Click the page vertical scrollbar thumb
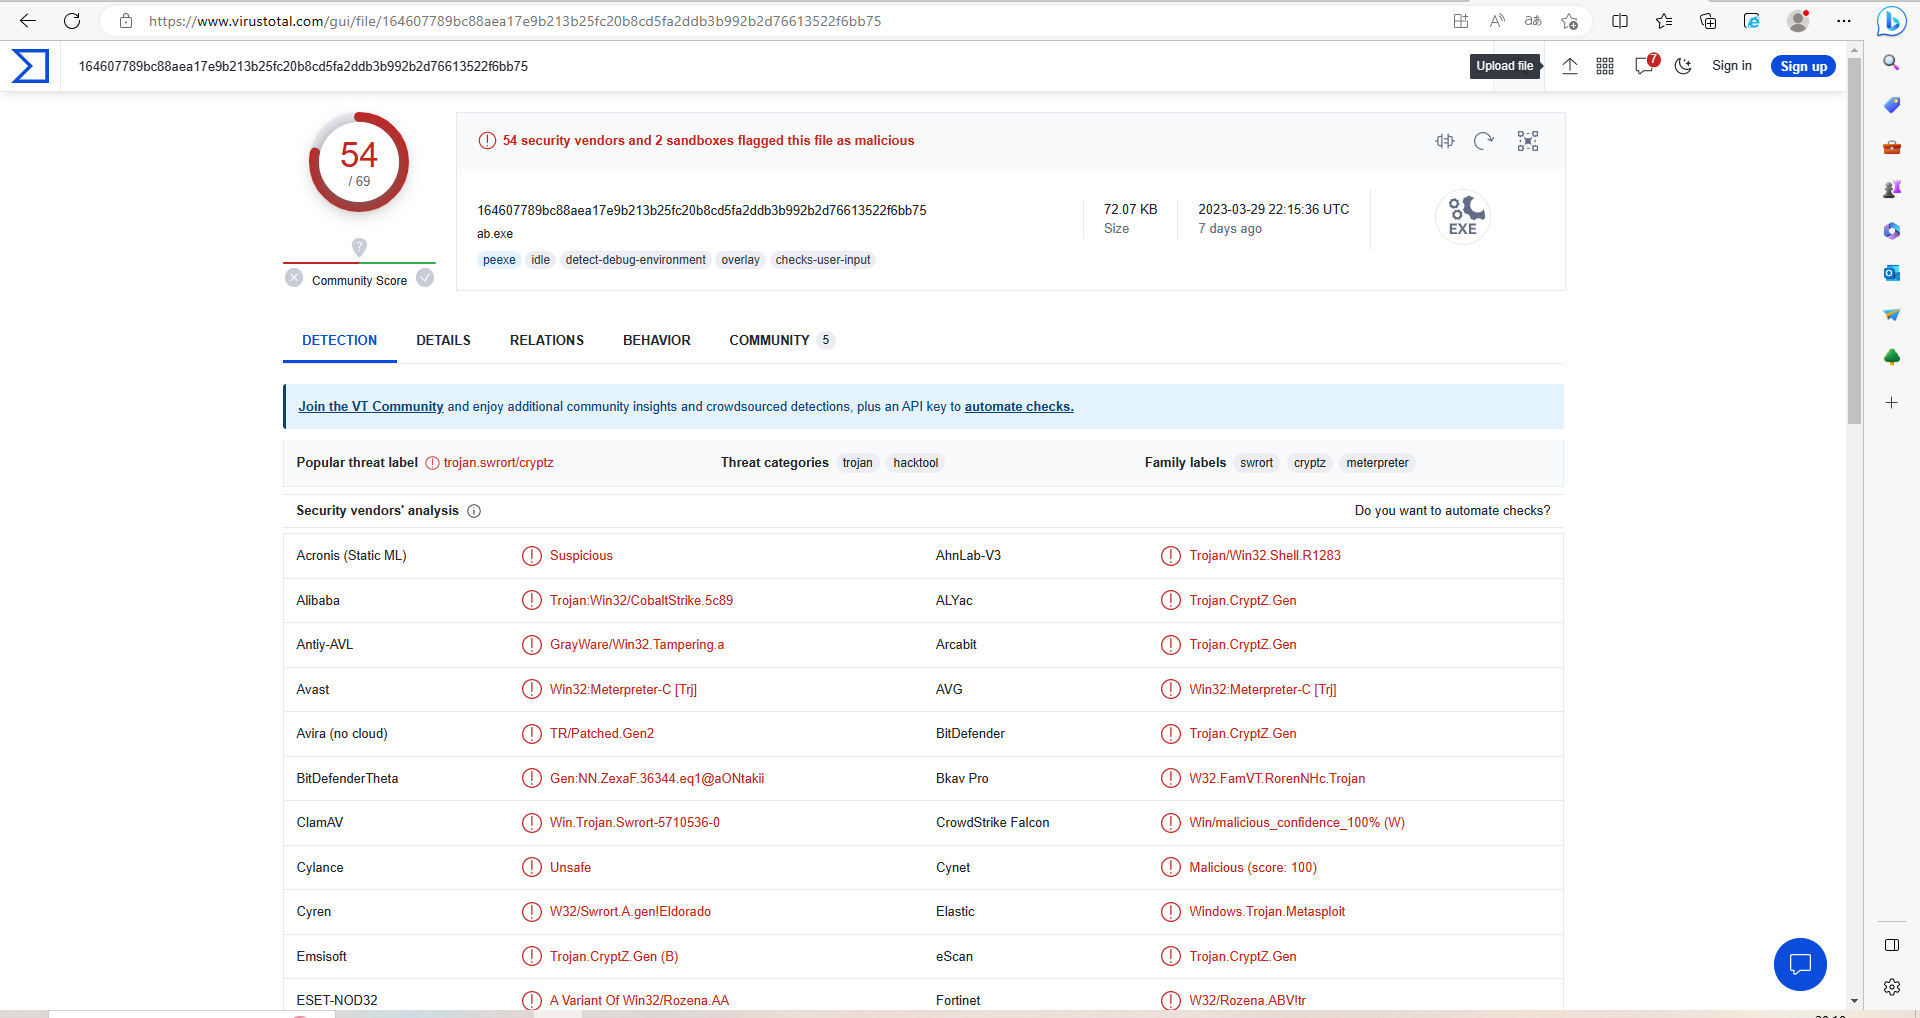The width and height of the screenshot is (1920, 1018). tap(1855, 240)
